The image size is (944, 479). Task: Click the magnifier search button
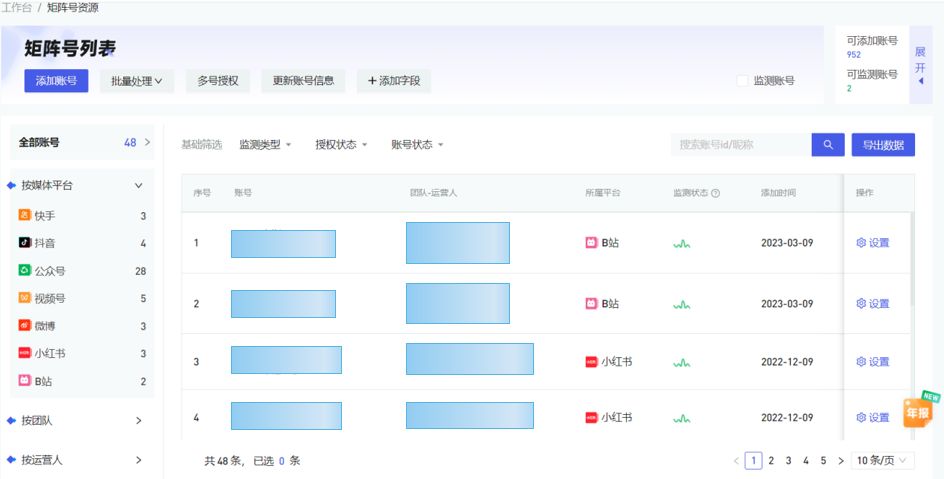coord(828,145)
